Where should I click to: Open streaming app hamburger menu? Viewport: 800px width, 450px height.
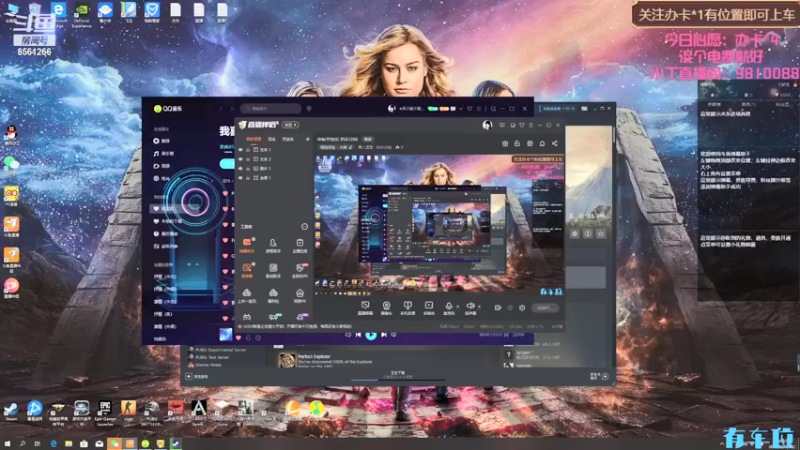point(531,125)
